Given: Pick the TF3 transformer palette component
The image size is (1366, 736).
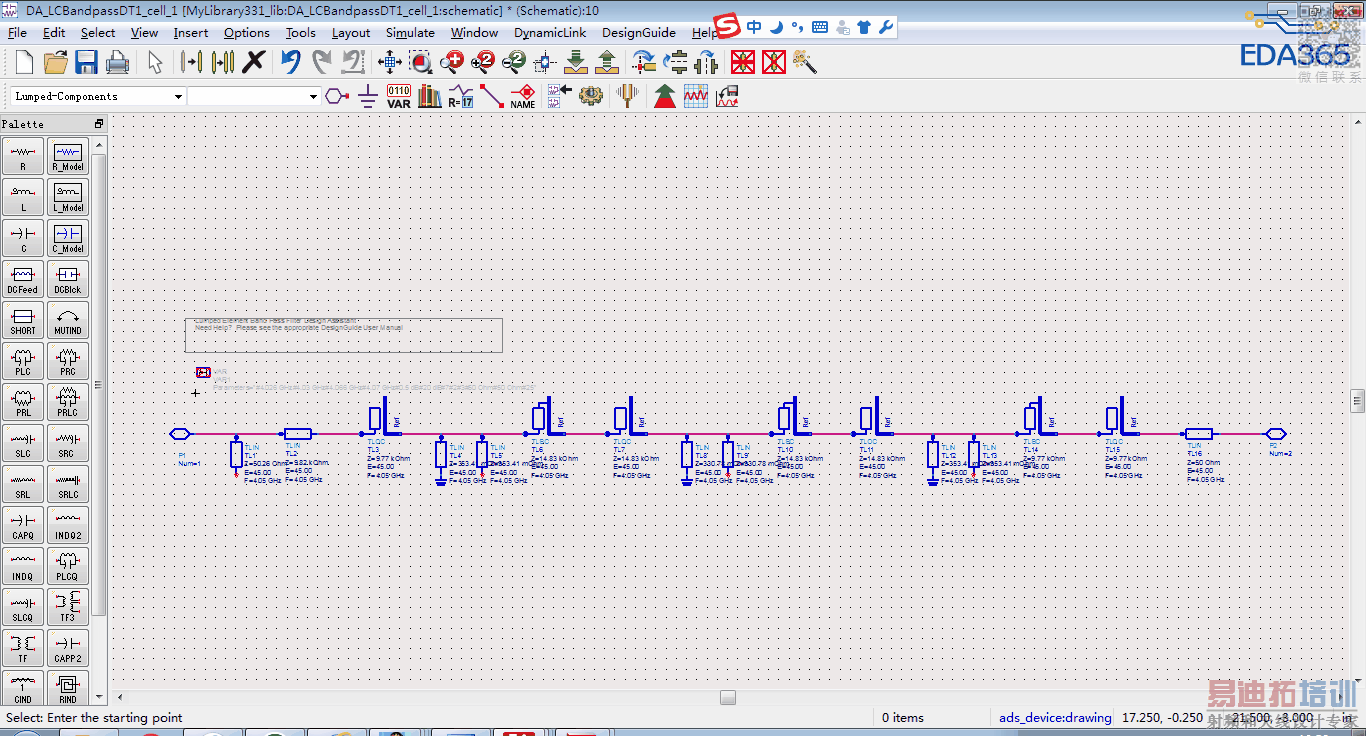Looking at the screenshot, I should tap(68, 607).
